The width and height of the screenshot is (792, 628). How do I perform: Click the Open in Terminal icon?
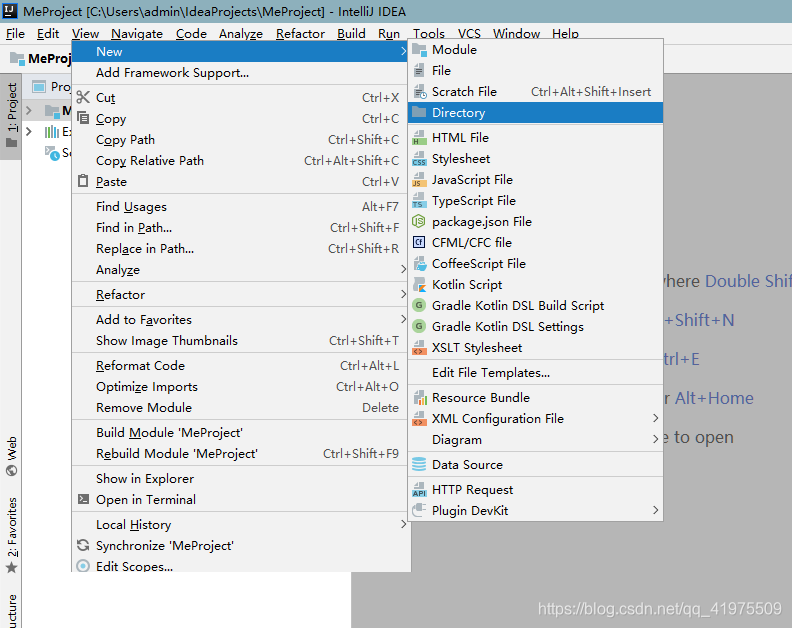pyautogui.click(x=83, y=499)
